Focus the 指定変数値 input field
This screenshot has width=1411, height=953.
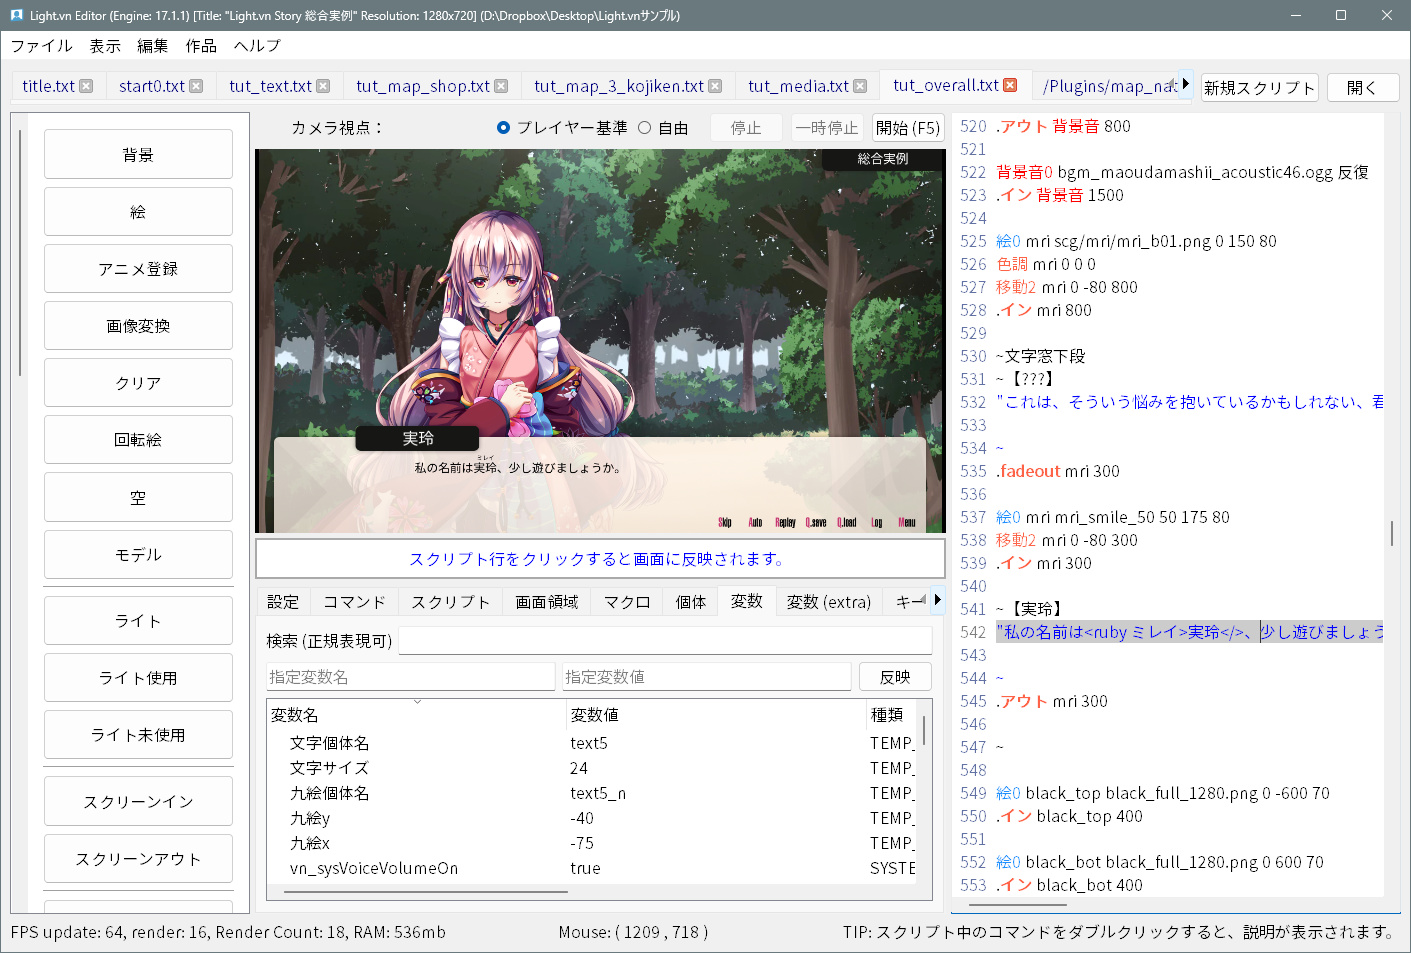(707, 677)
